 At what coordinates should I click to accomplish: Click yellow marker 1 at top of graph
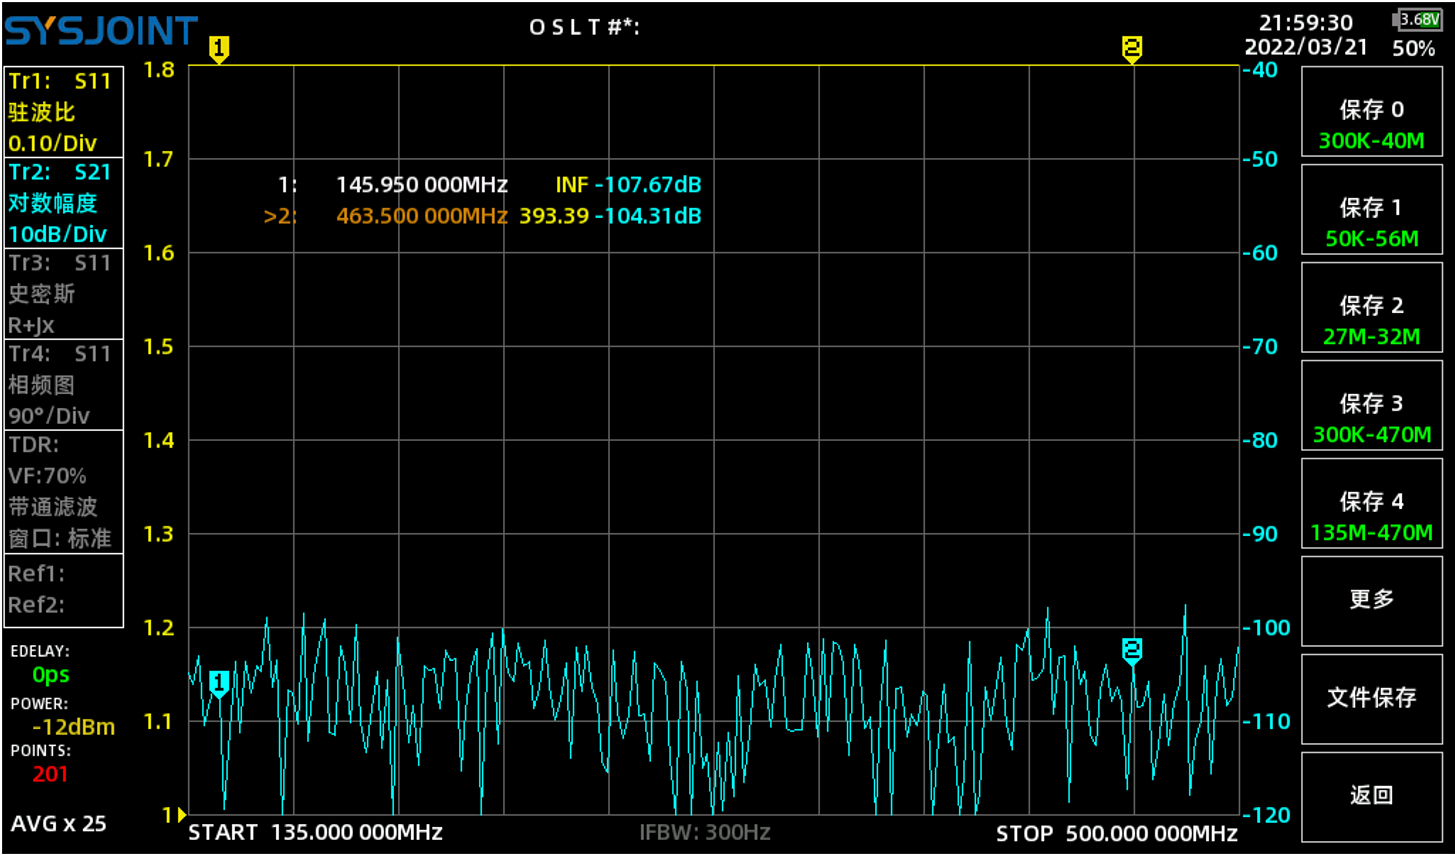click(x=219, y=49)
